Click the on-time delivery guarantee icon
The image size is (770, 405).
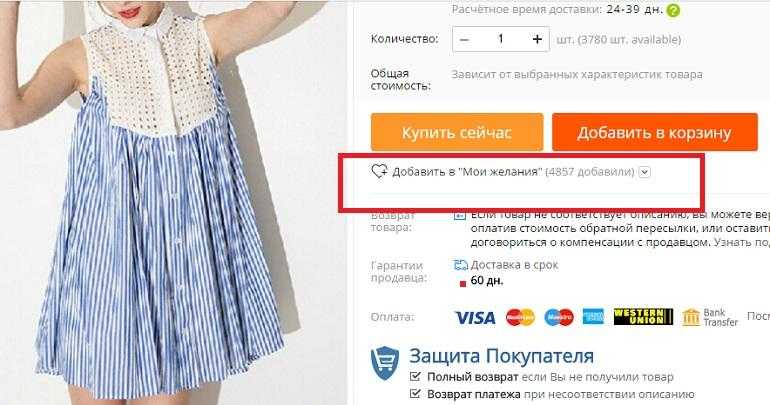pyautogui.click(x=461, y=265)
